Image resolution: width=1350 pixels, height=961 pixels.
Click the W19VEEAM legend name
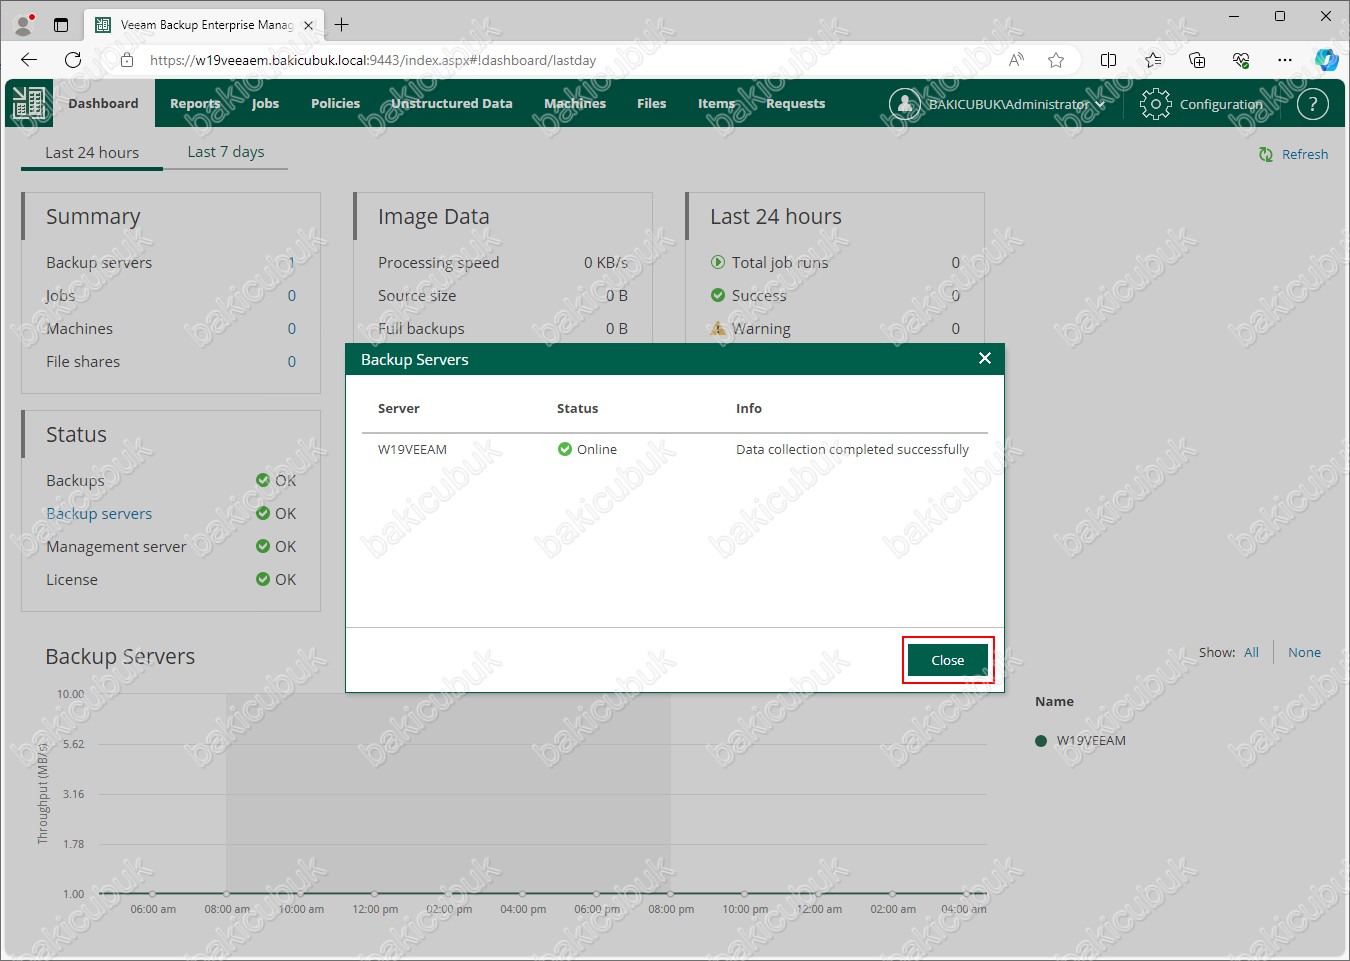point(1091,741)
